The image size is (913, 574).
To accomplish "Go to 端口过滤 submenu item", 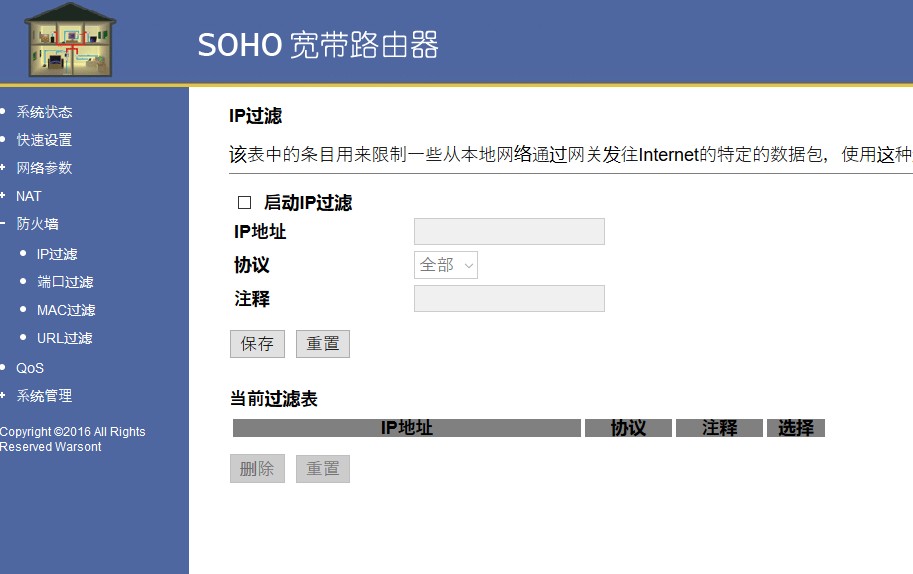I will click(65, 282).
